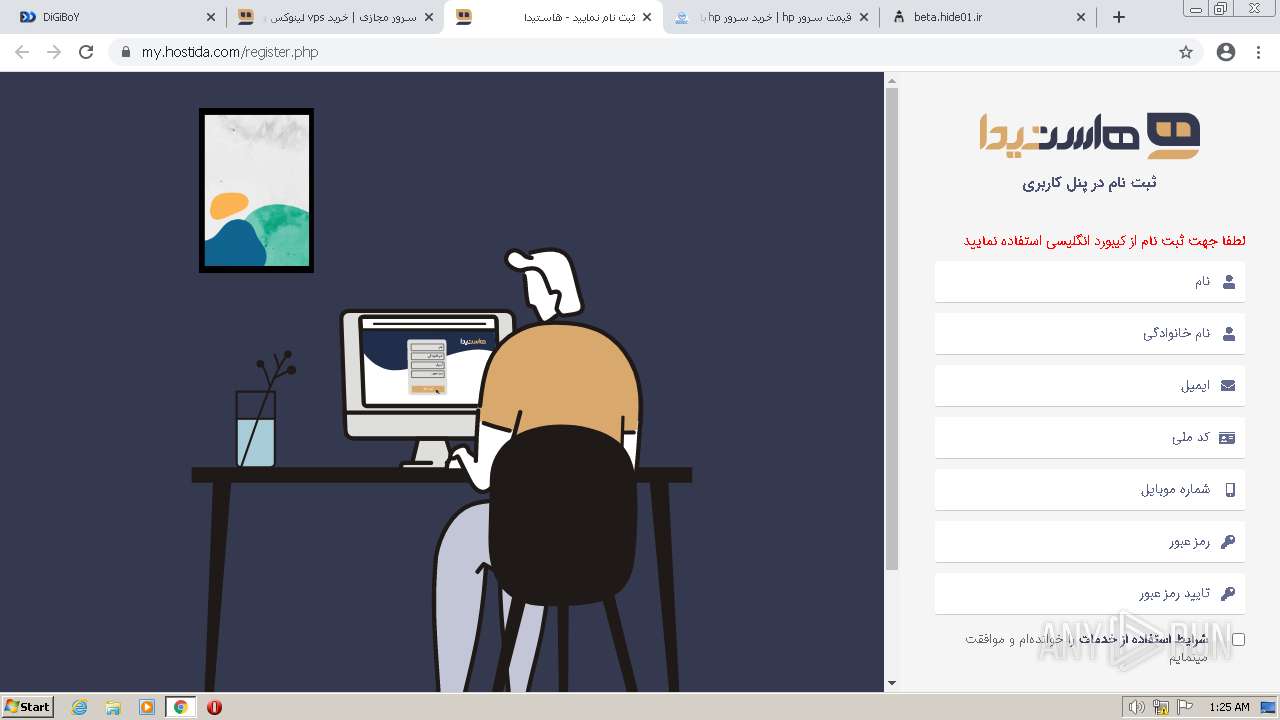Click the رمز عبور field

(x=1090, y=542)
